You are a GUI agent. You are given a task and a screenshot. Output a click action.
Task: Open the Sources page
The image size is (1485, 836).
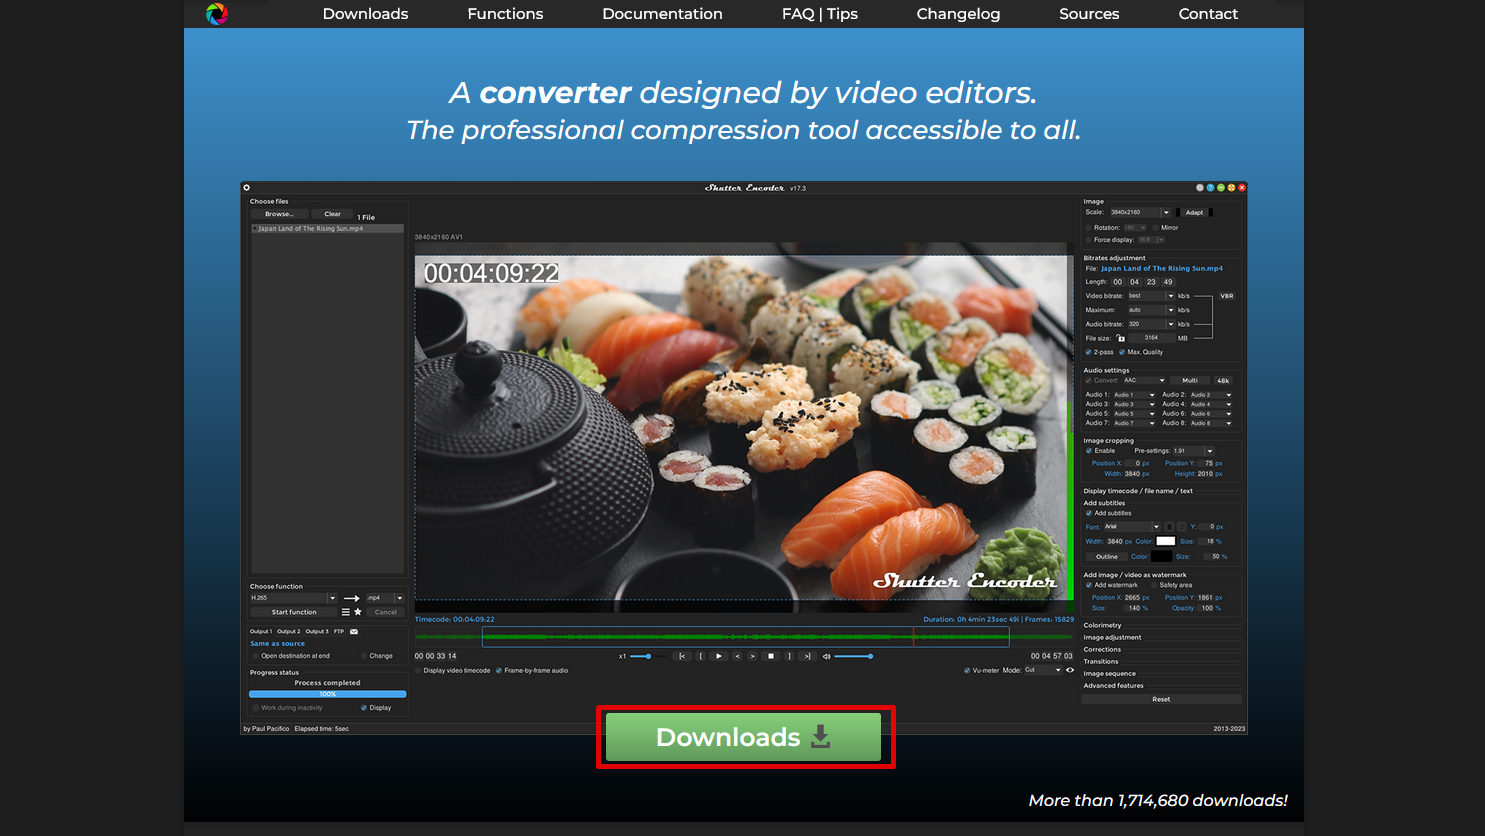[1089, 14]
